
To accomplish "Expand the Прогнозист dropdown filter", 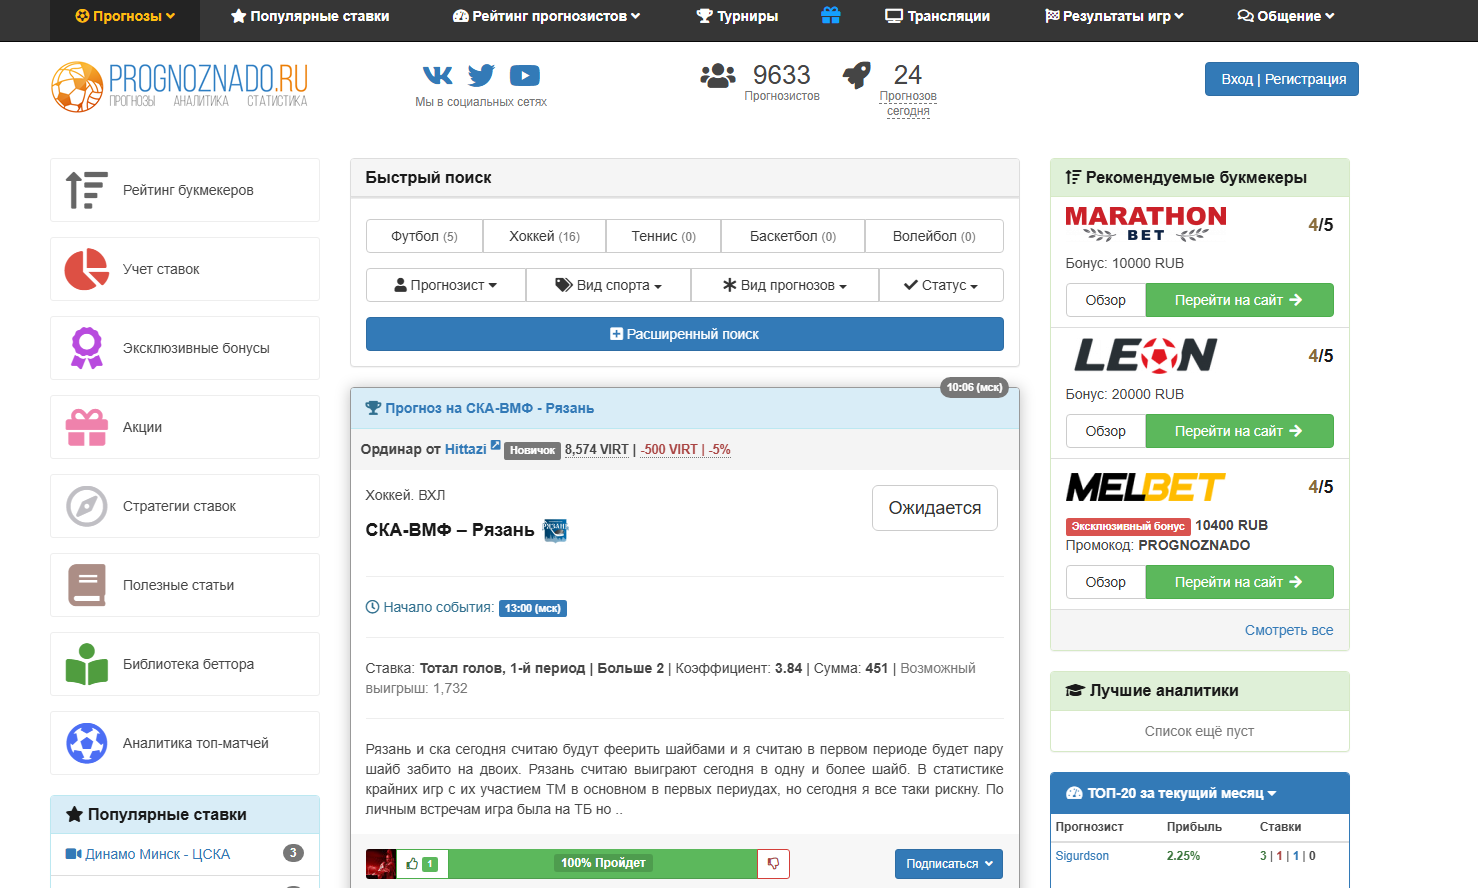I will [x=446, y=285].
